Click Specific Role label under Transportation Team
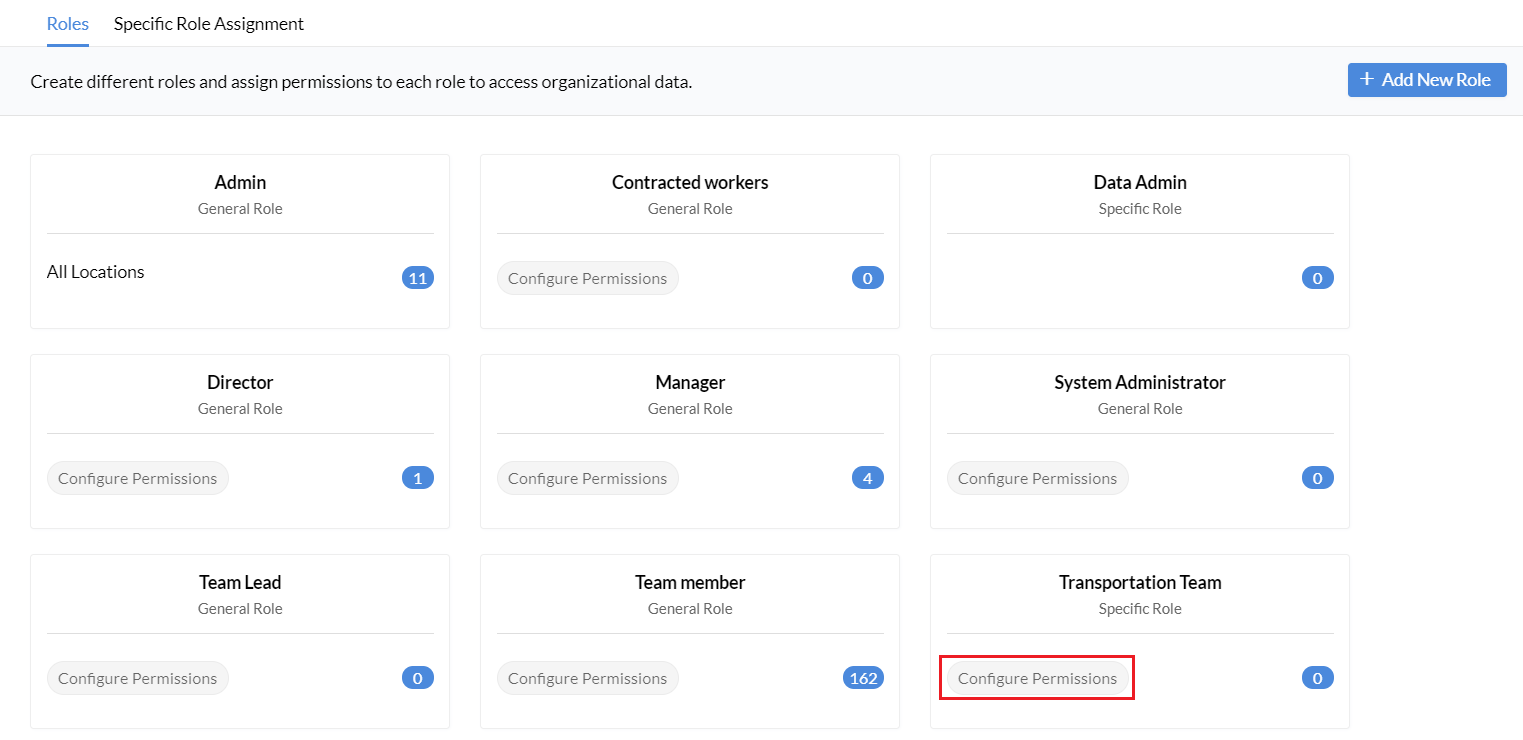Viewport: 1523px width, 740px height. [x=1140, y=609]
